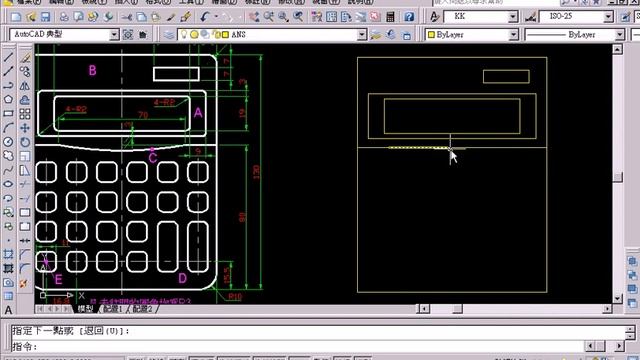Toggle the ANS layer light bulb on/off
640x360 pixels.
[x=184, y=35]
